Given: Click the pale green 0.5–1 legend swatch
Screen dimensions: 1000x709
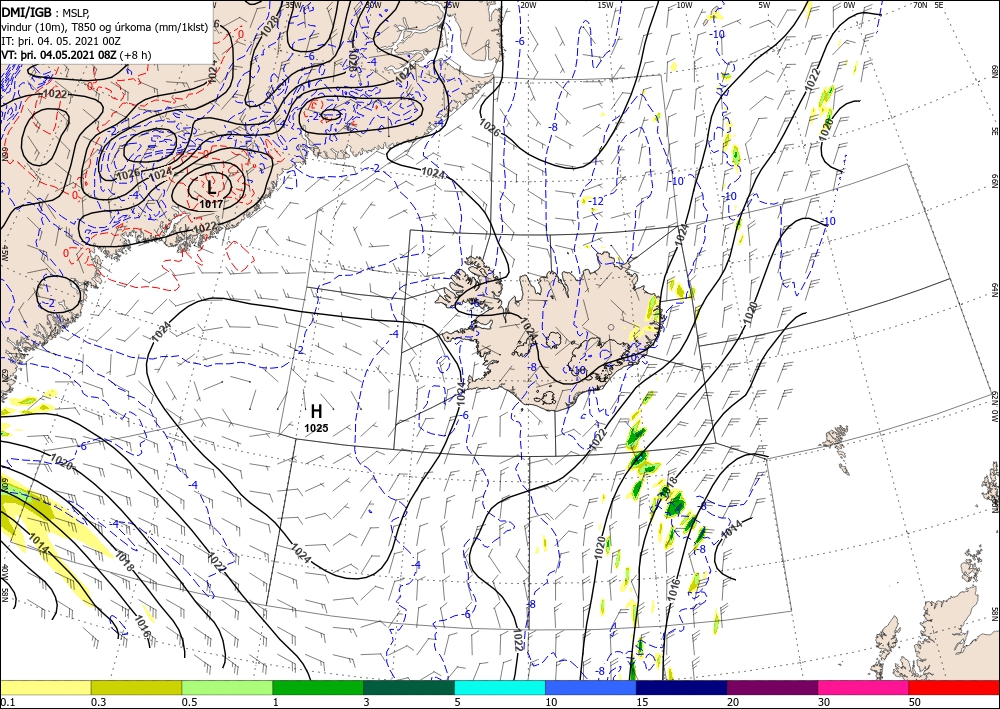Looking at the screenshot, I should (227, 687).
